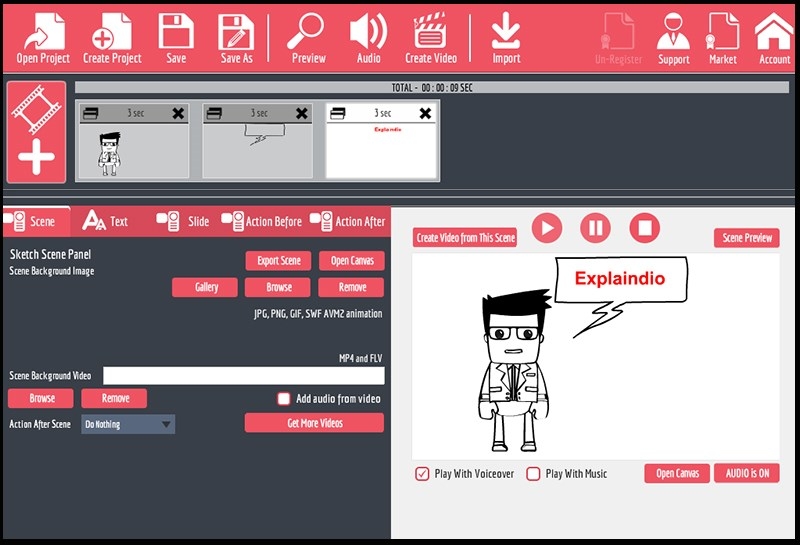This screenshot has width=800, height=545.
Task: Remove the scene background video
Action: (114, 398)
